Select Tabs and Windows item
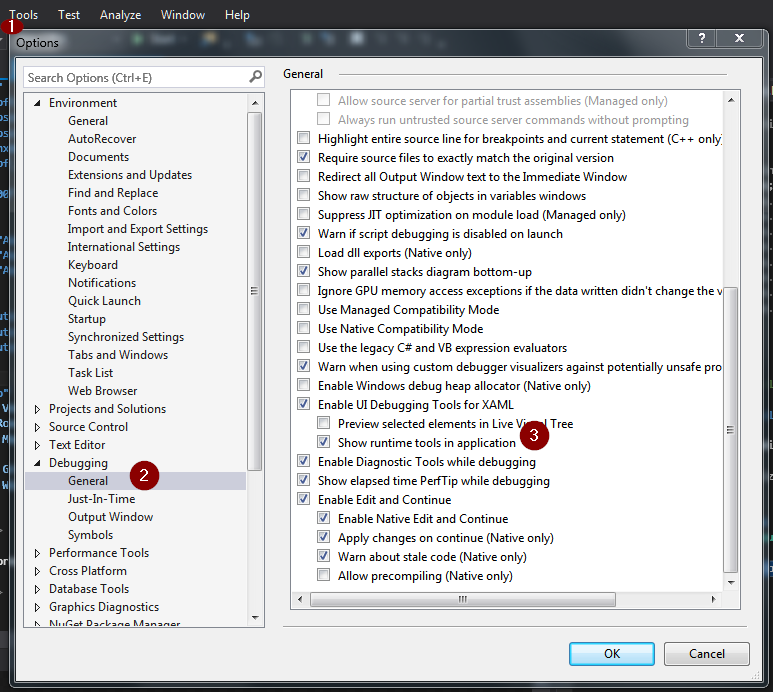 pyautogui.click(x=118, y=355)
